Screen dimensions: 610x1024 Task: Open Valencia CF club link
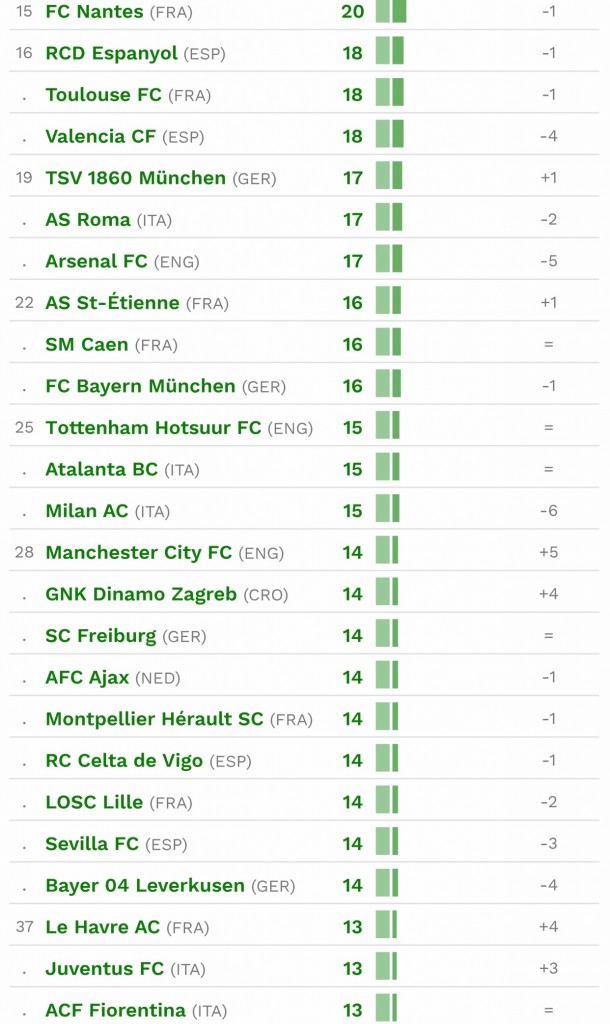pyautogui.click(x=100, y=136)
